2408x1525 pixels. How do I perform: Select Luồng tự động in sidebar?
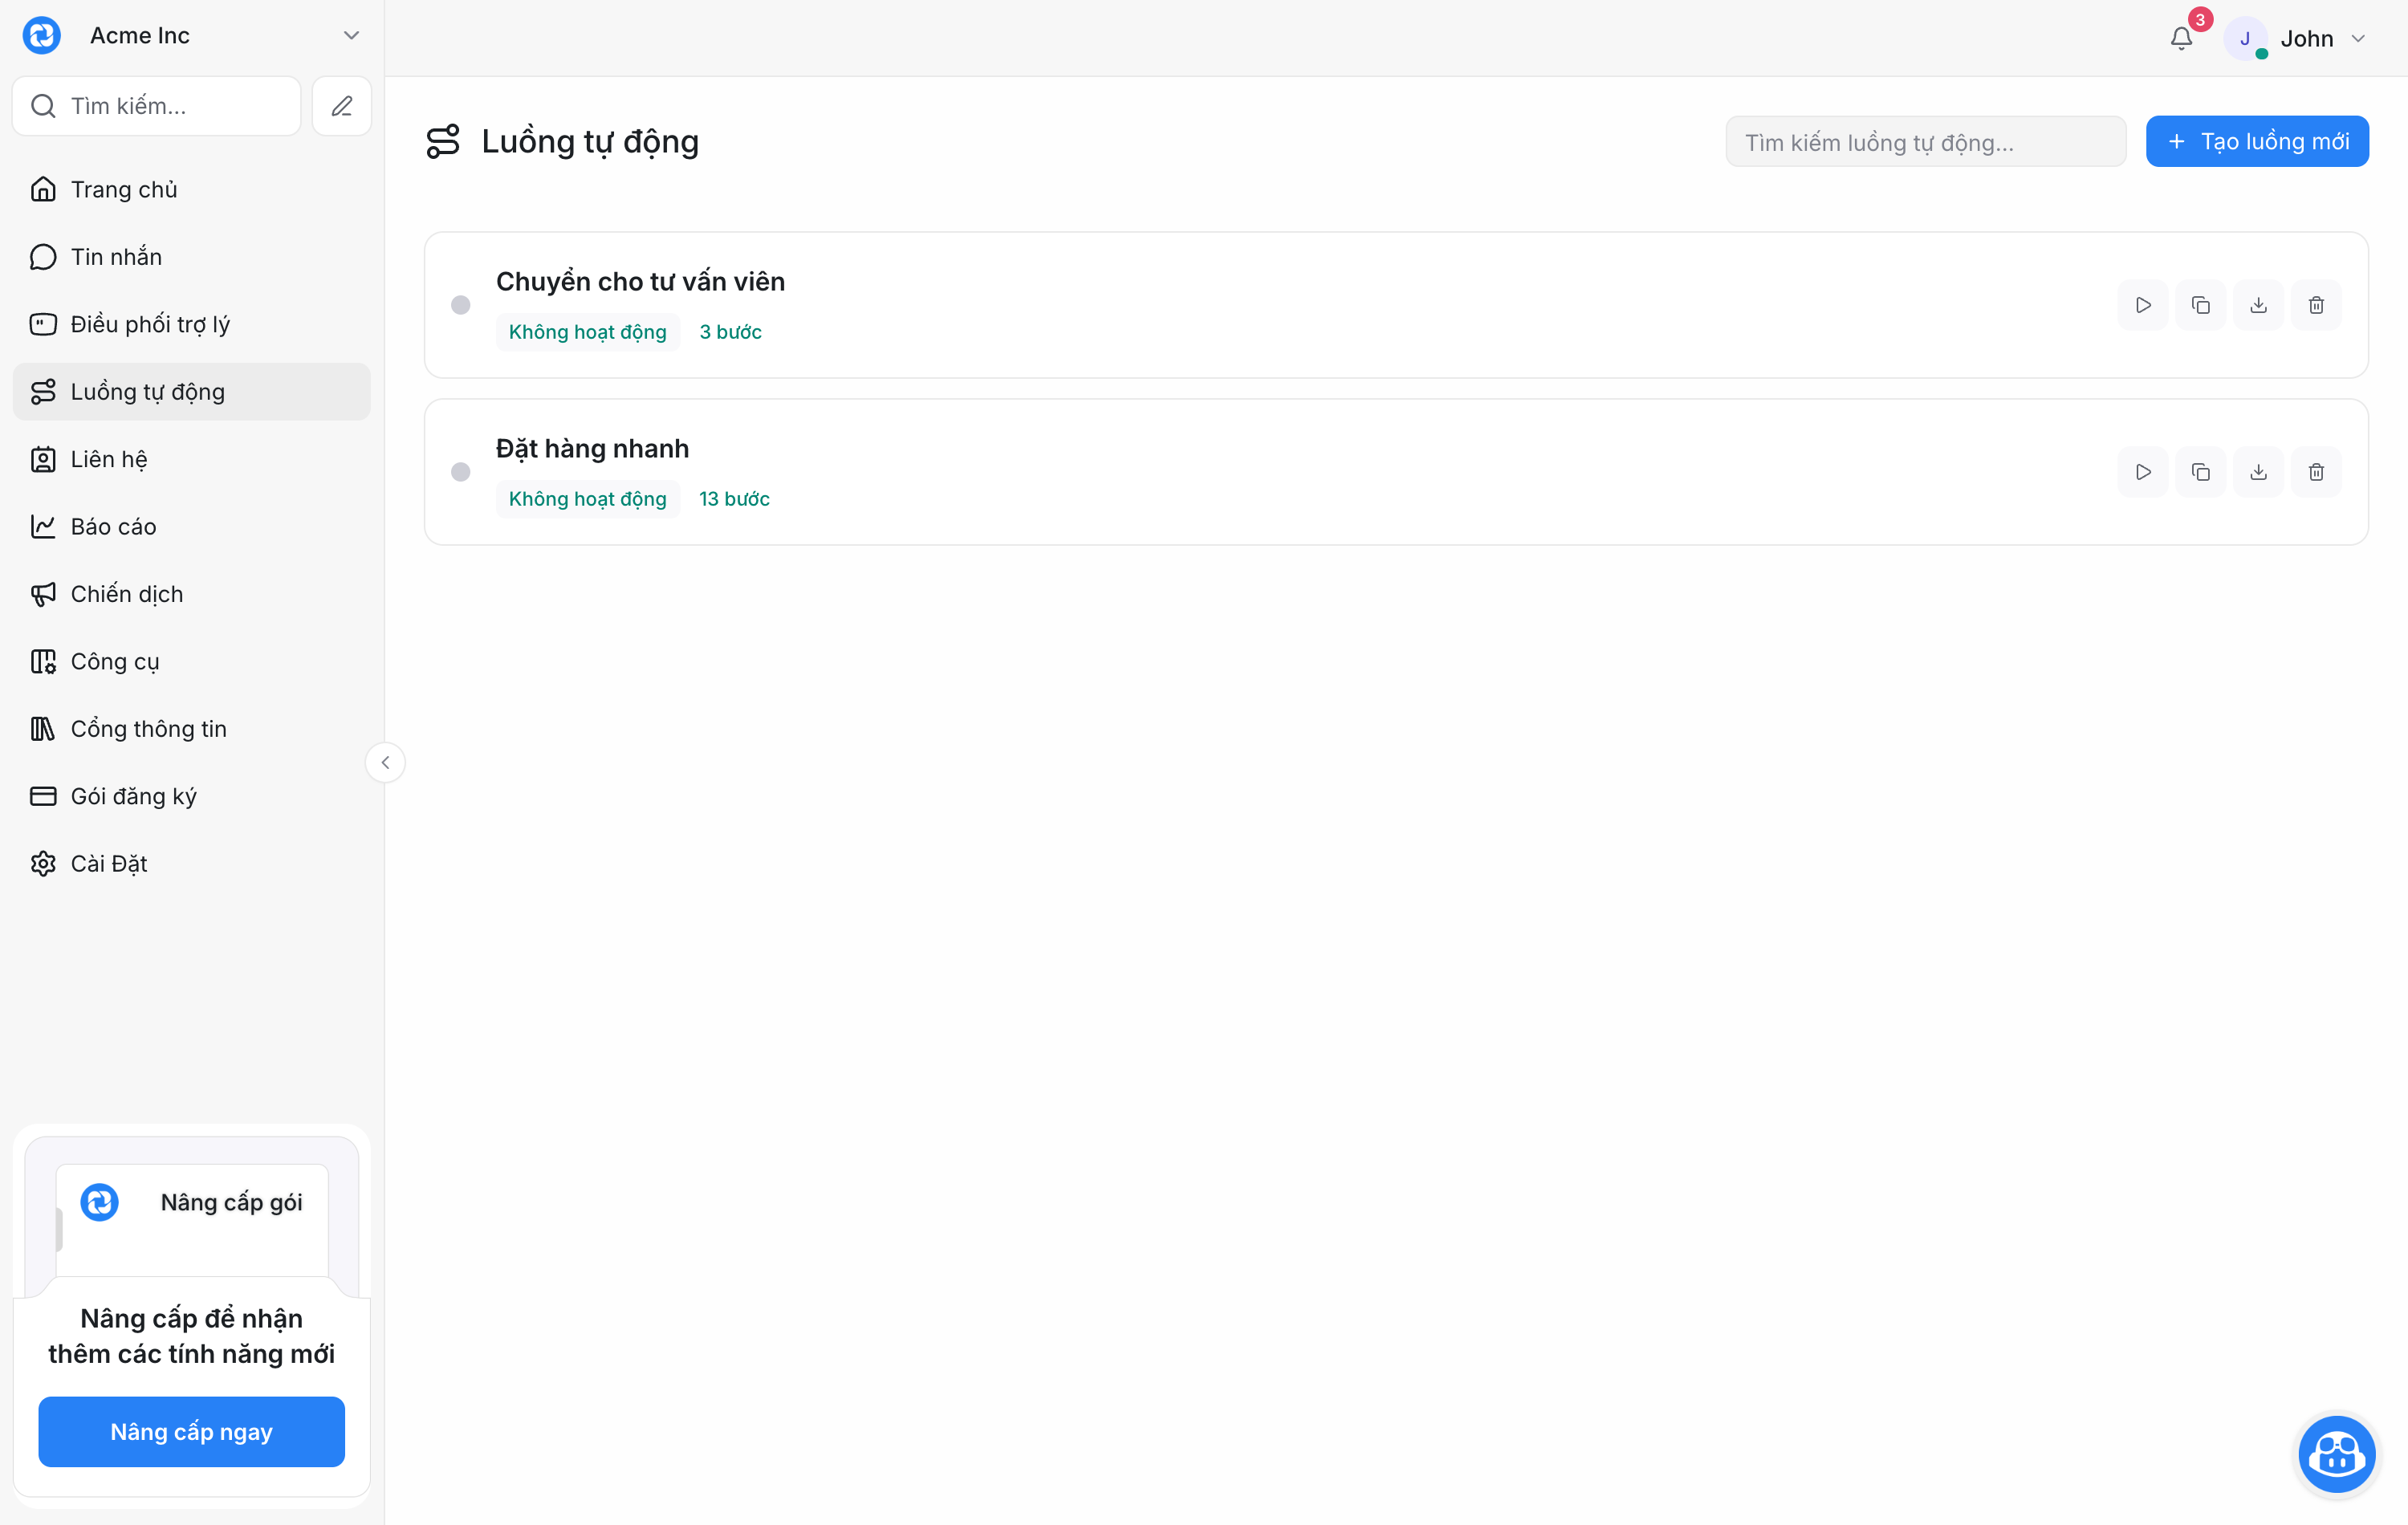click(191, 392)
